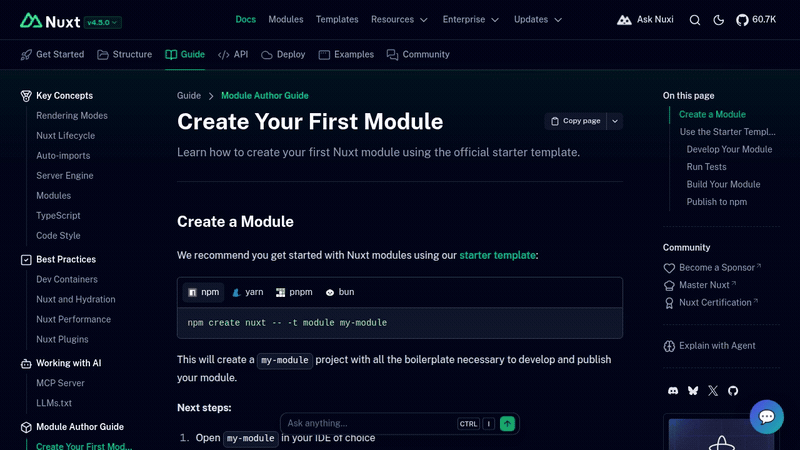Open the search magnifier icon

coord(694,20)
